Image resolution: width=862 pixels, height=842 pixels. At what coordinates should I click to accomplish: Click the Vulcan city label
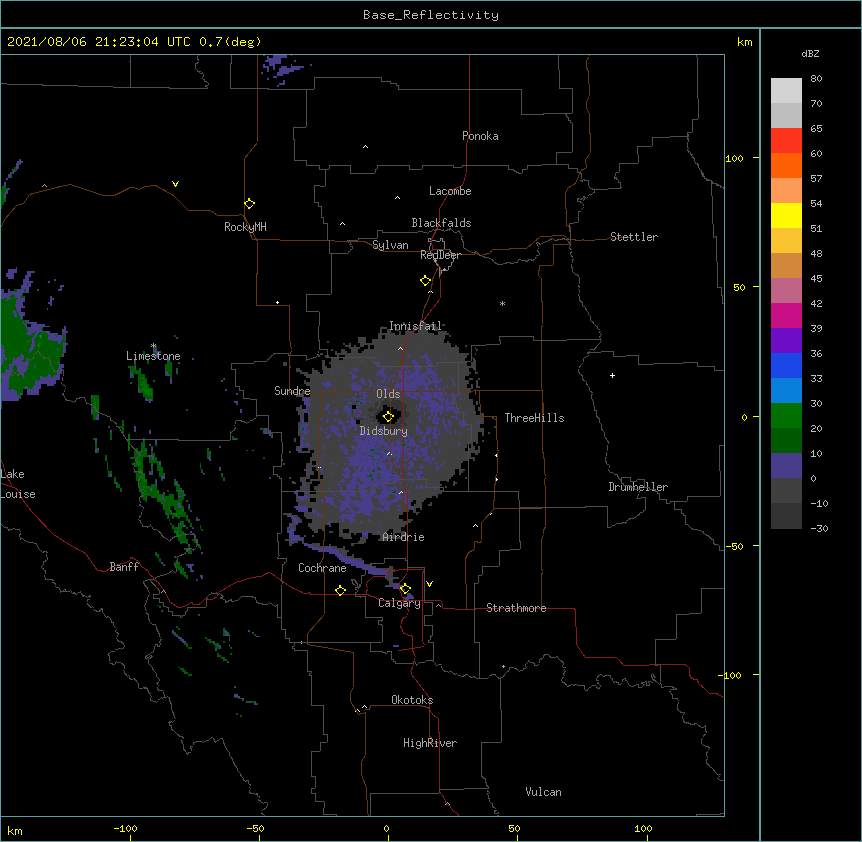click(543, 792)
